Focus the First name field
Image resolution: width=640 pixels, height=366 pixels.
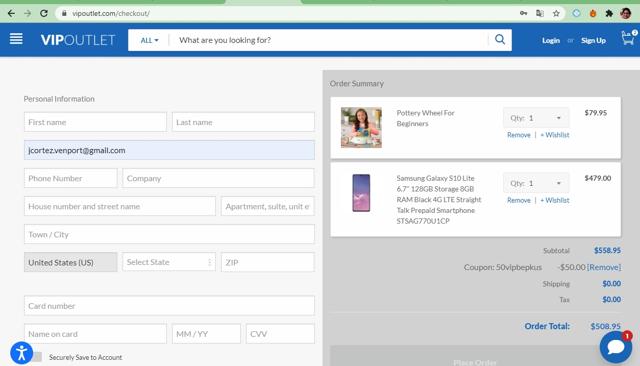click(x=95, y=122)
